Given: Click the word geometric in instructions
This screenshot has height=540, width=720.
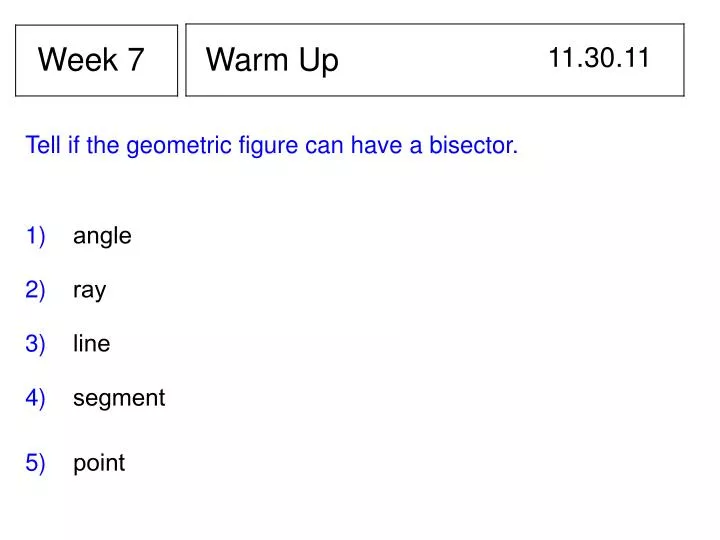Looking at the screenshot, I should [x=179, y=146].
